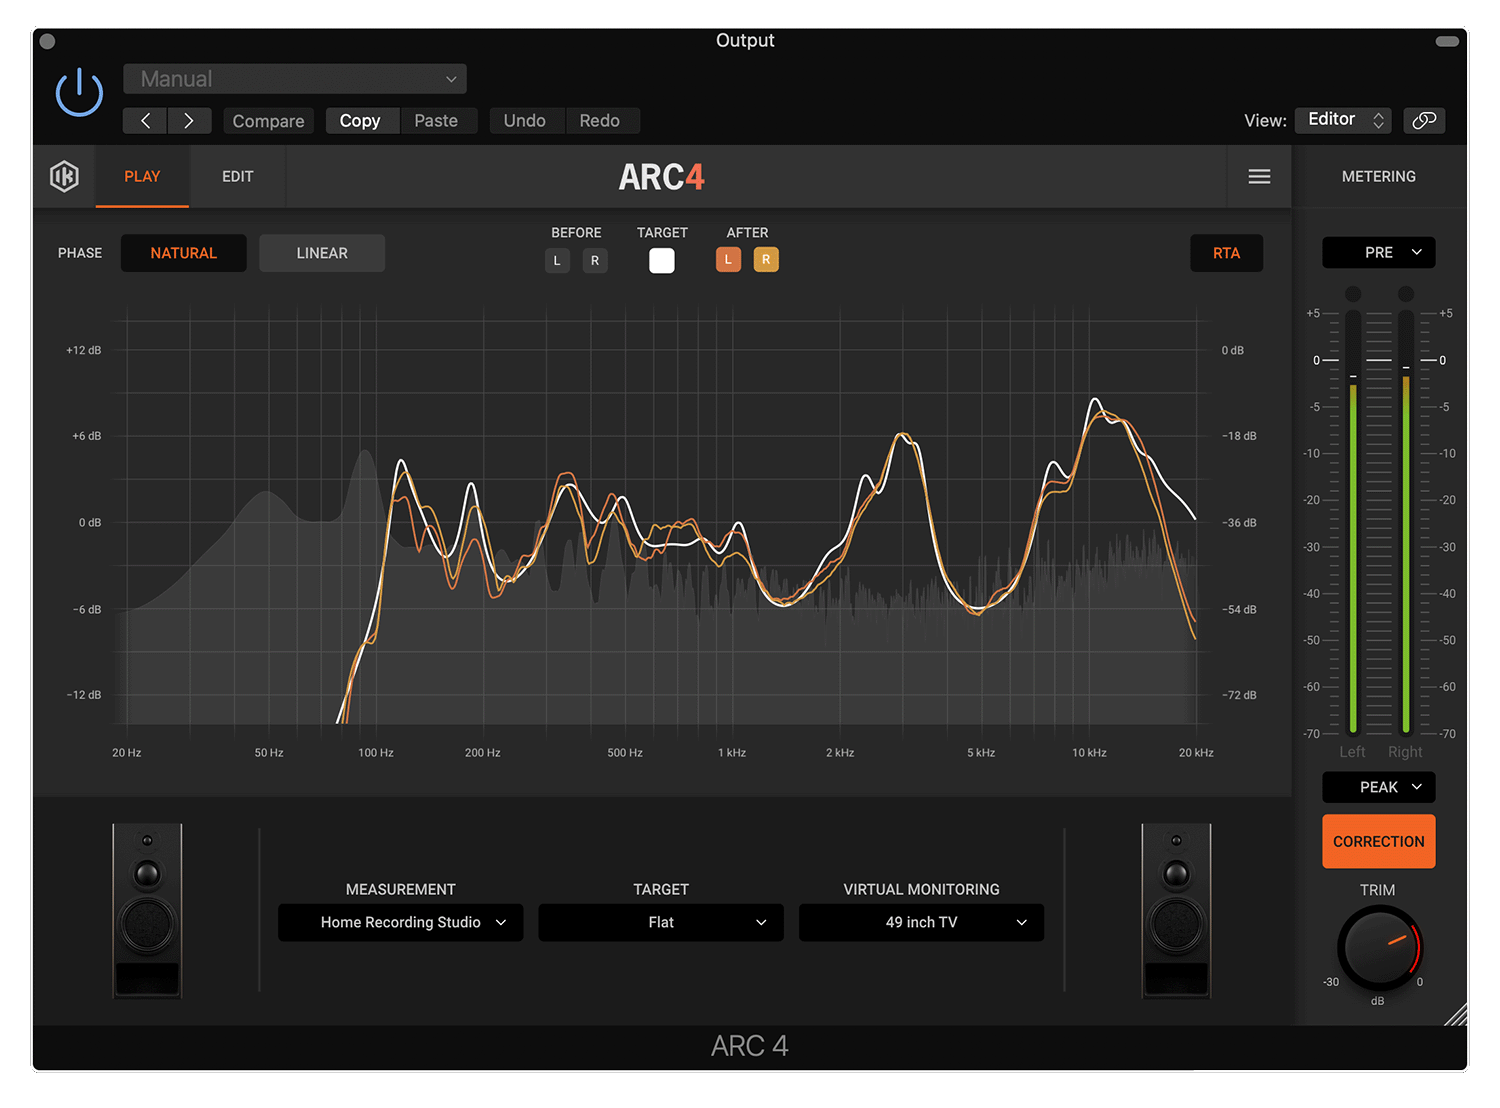
Task: Go to the previous preset with the left arrow
Action: 144,120
